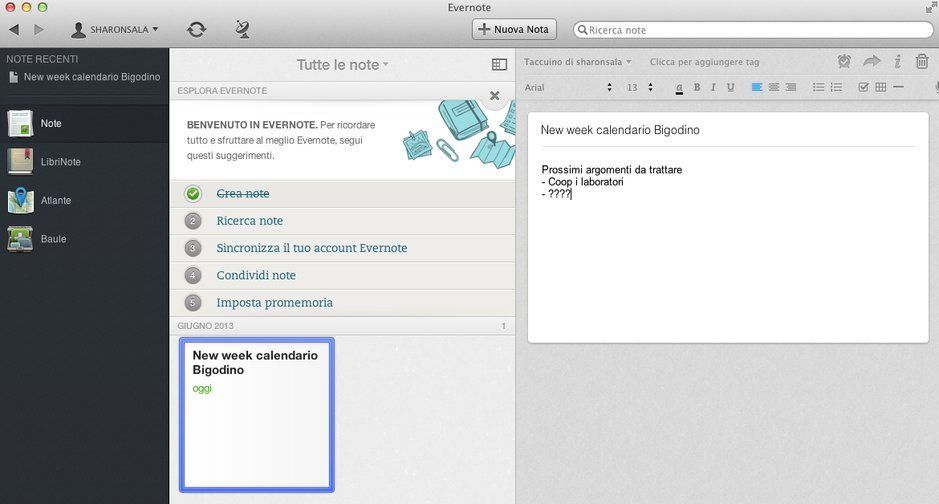Toggle italic formatting
The height and width of the screenshot is (504, 939).
(x=713, y=87)
